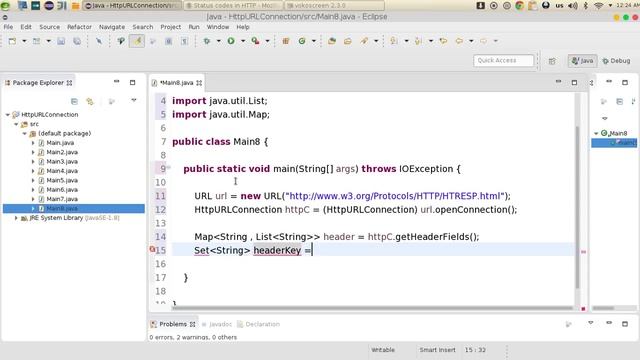Click the Chrome icon in system tray

[519, 5]
